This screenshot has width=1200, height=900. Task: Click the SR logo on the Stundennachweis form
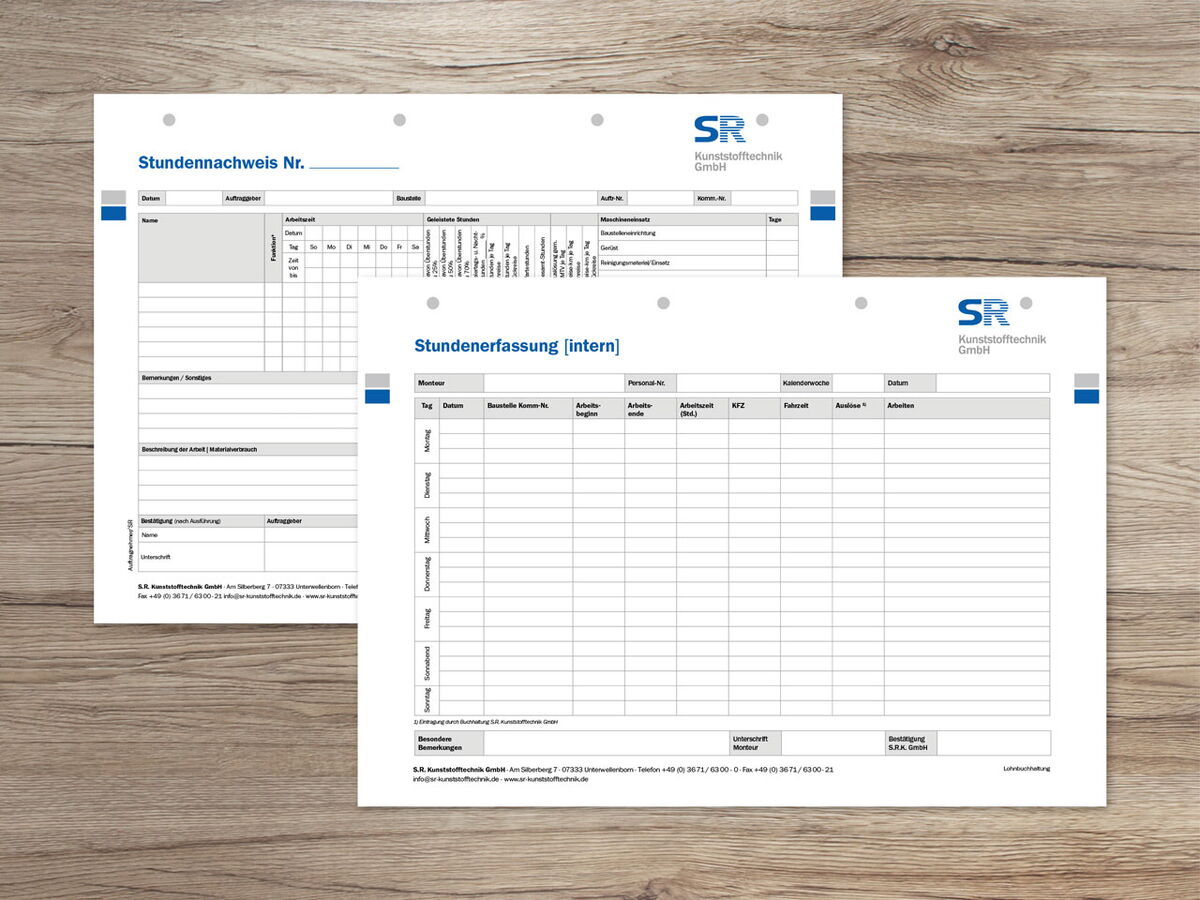pyautogui.click(x=720, y=129)
